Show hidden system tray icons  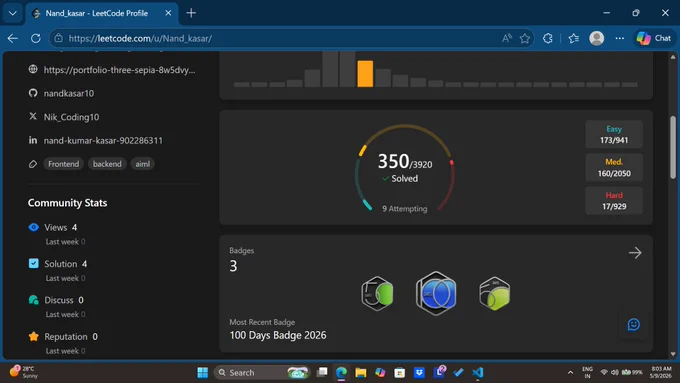[x=570, y=373]
